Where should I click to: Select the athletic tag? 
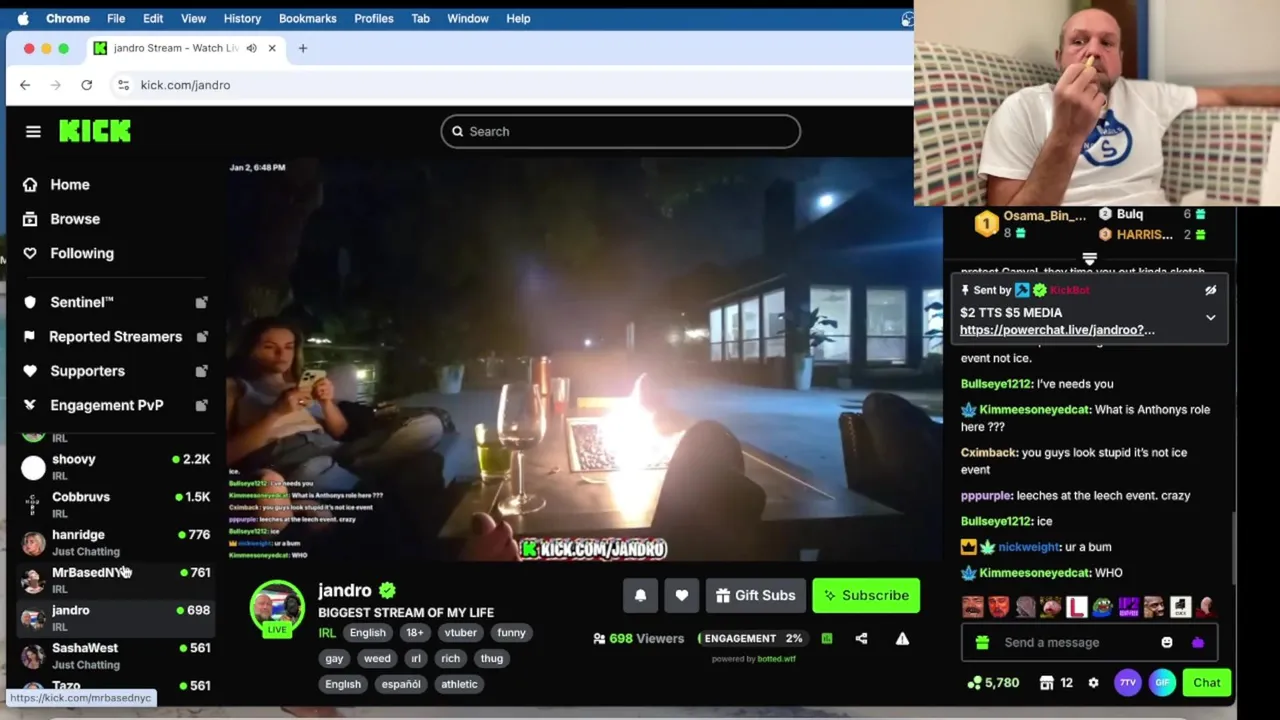[x=459, y=684]
